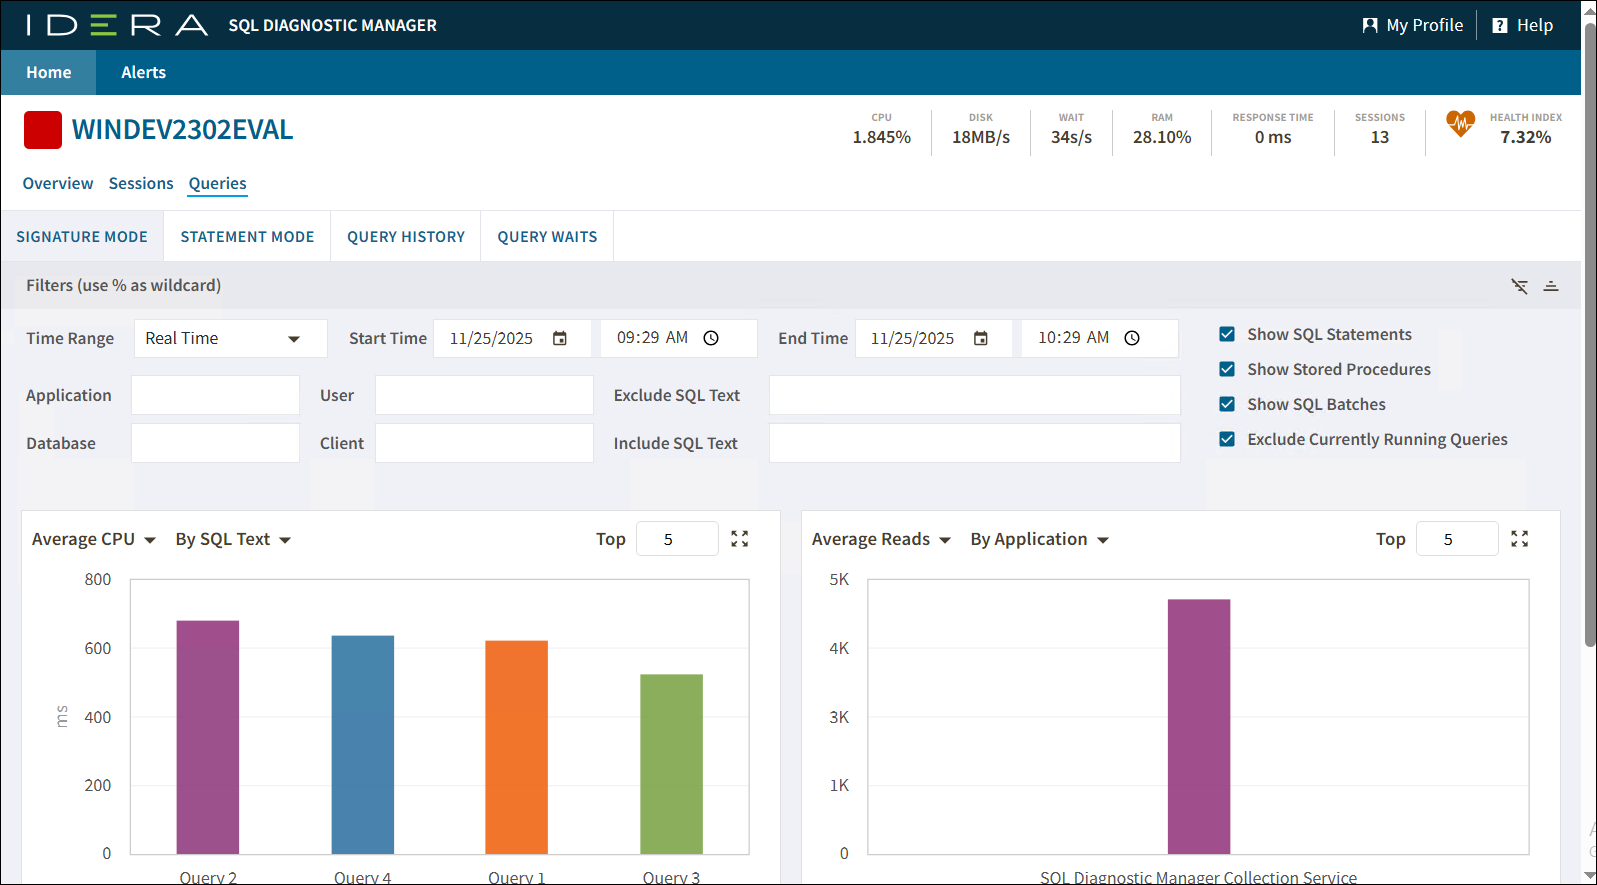Uncheck Show SQL Statements

[x=1227, y=334]
